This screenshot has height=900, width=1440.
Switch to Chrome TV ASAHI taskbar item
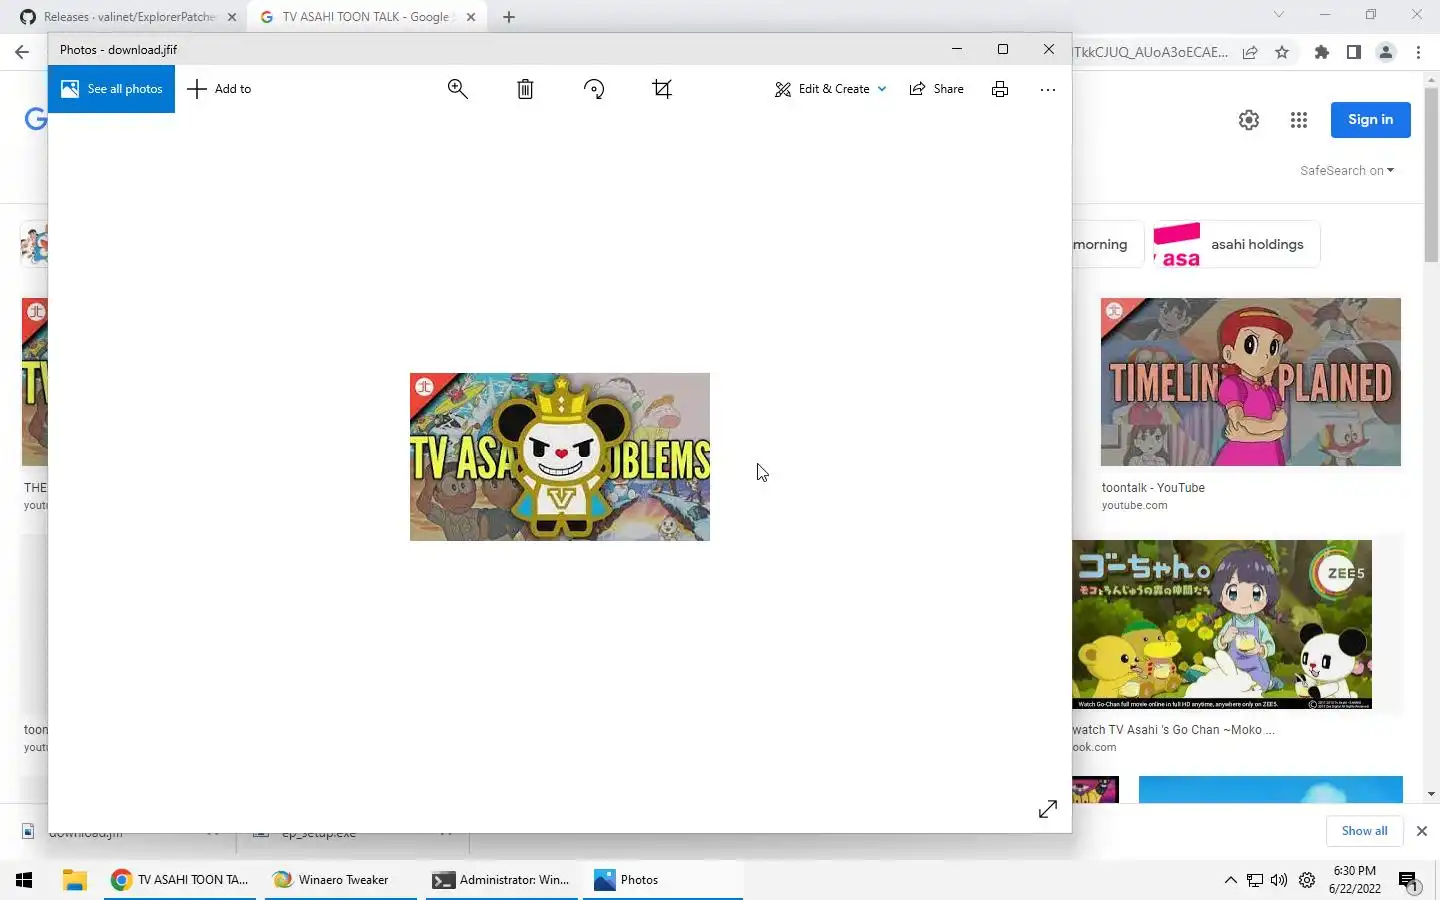point(180,880)
